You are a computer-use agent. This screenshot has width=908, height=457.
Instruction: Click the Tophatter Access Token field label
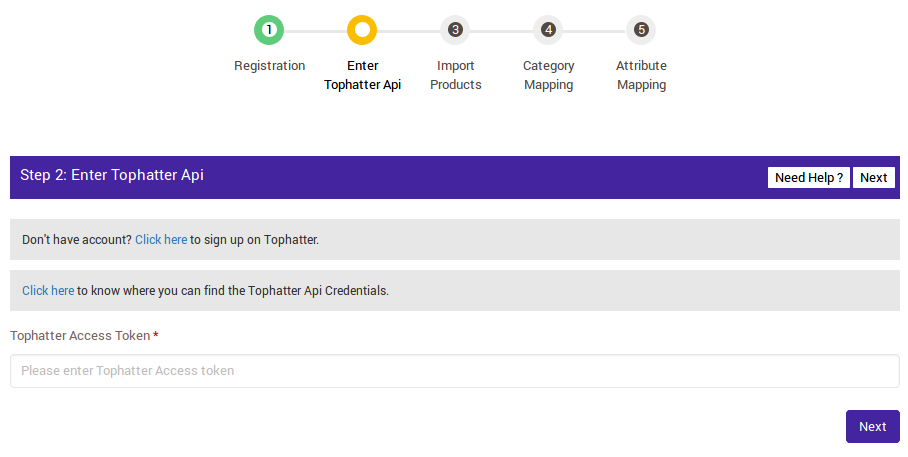pyautogui.click(x=80, y=336)
